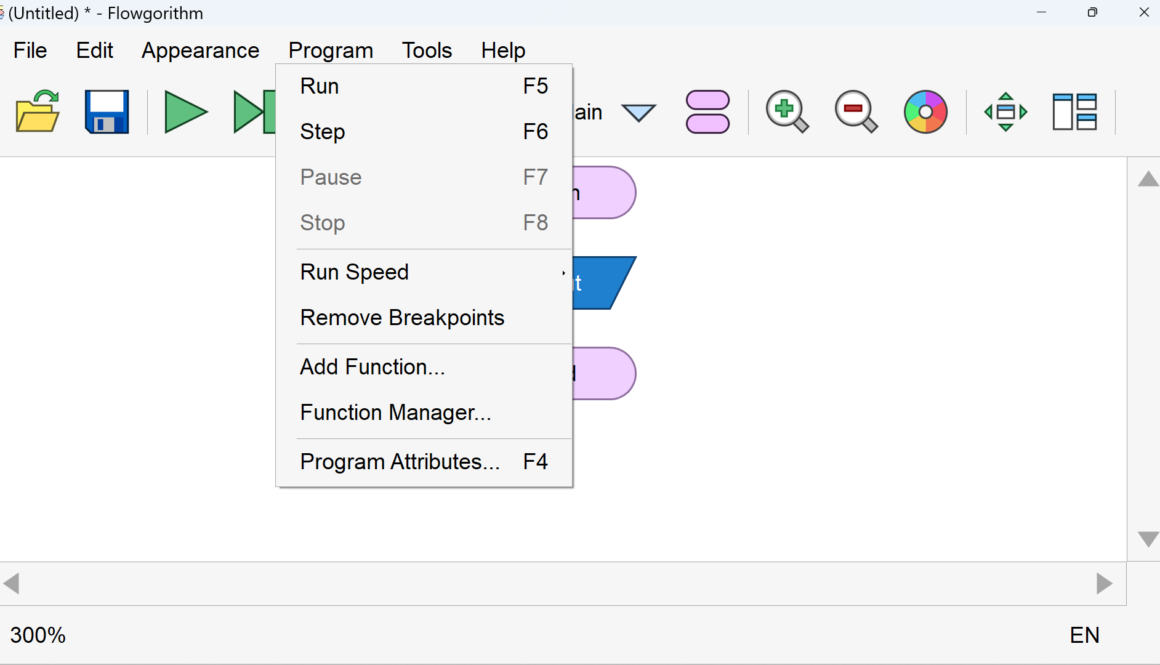Click the EN language indicator

[1085, 635]
